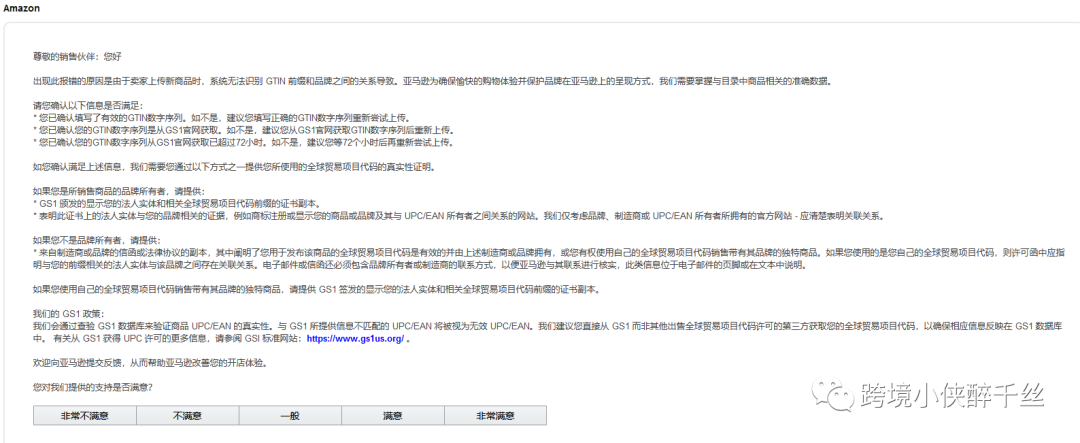This screenshot has height=443, width=1080.
Task: Click the line 如果您不是品牌所有者，请提供
Action: pos(96,240)
